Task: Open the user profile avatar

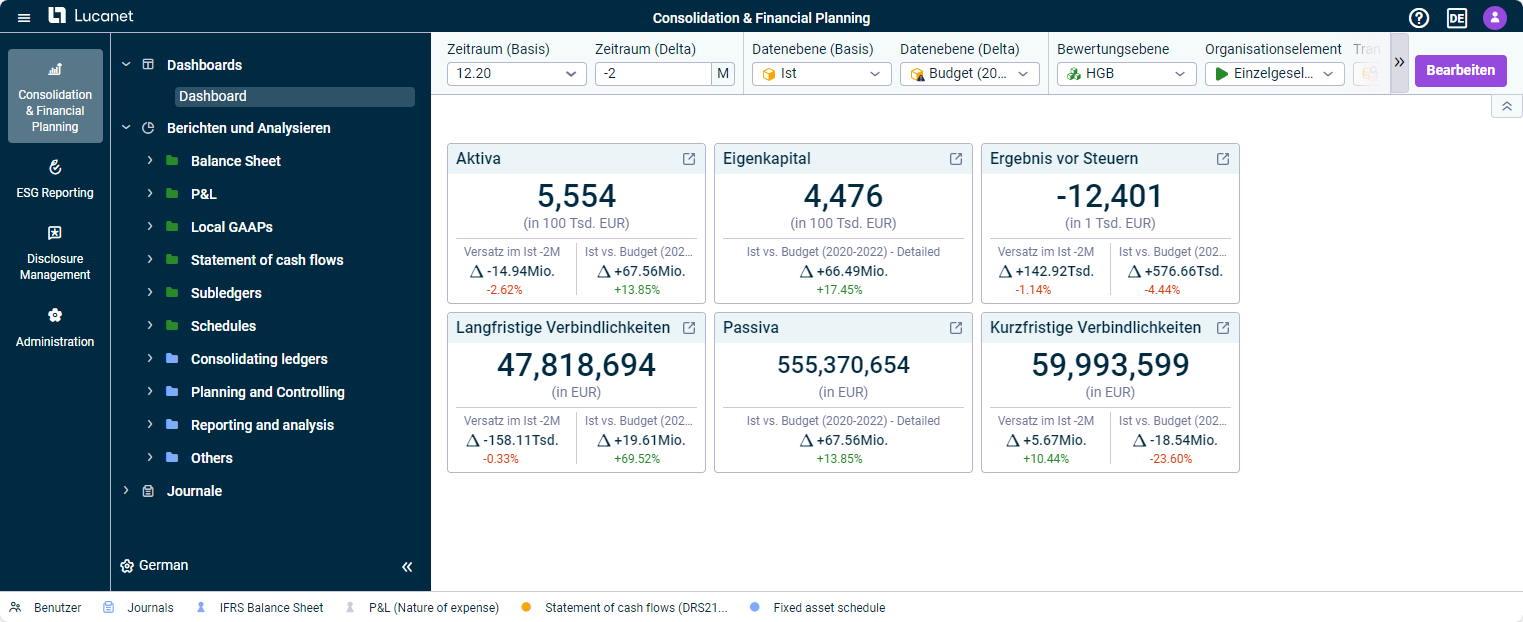Action: [x=1494, y=18]
